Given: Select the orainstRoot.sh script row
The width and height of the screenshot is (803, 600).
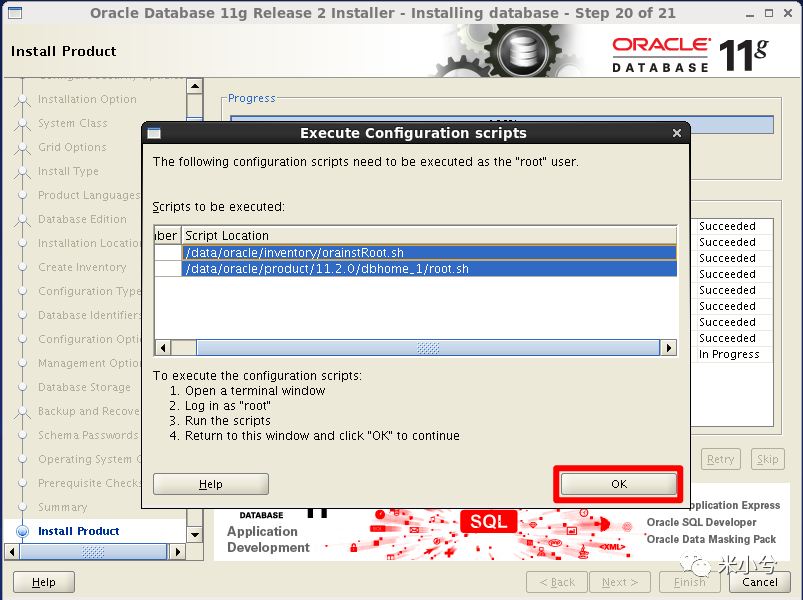Looking at the screenshot, I should pos(429,253).
